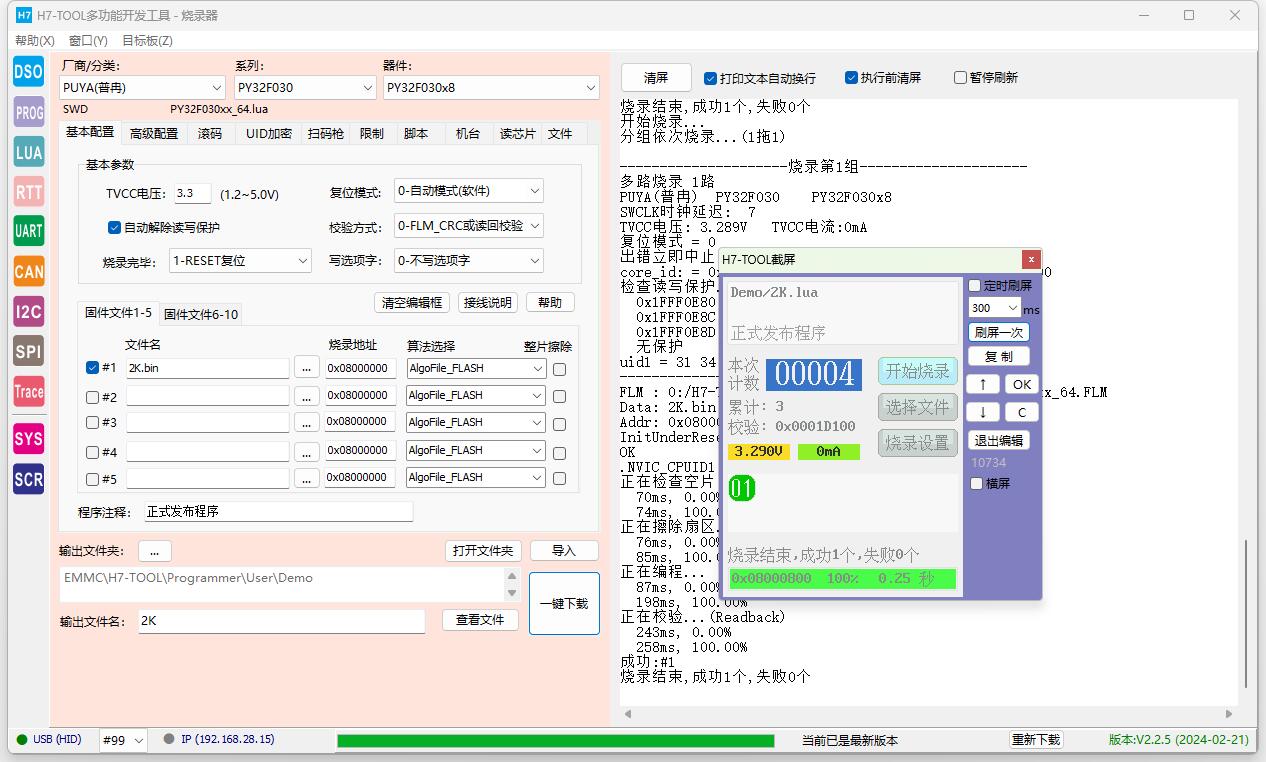1266x762 pixels.
Task: Click the green download progress bar
Action: 556,741
